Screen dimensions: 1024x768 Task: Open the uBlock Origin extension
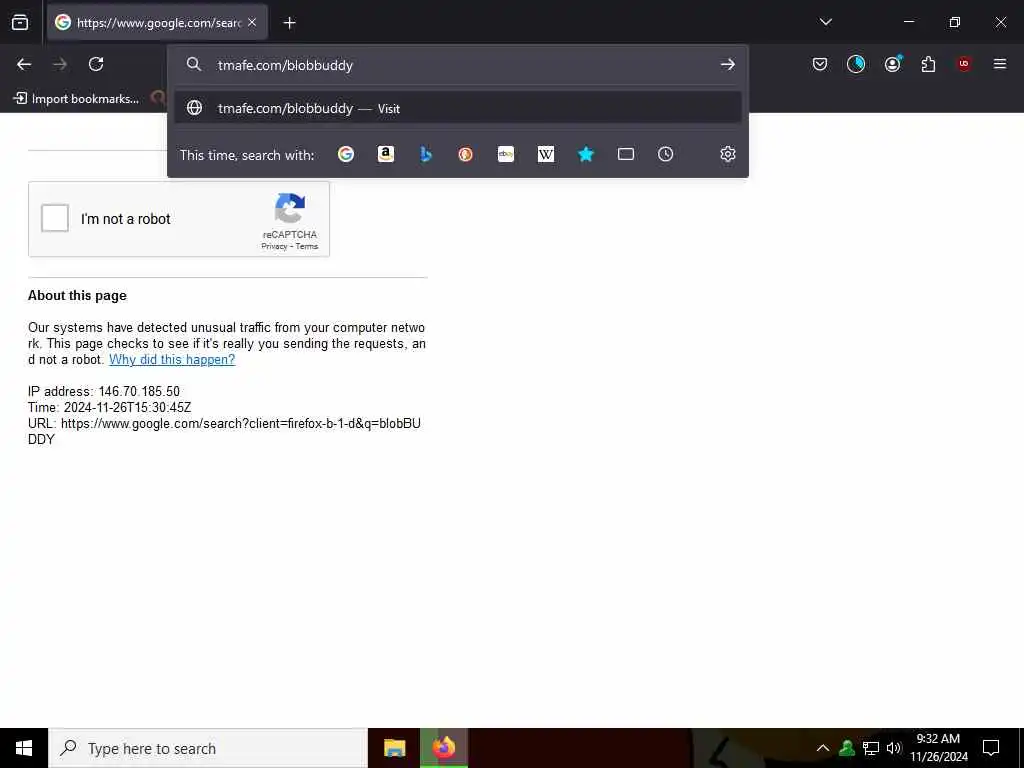[x=964, y=64]
